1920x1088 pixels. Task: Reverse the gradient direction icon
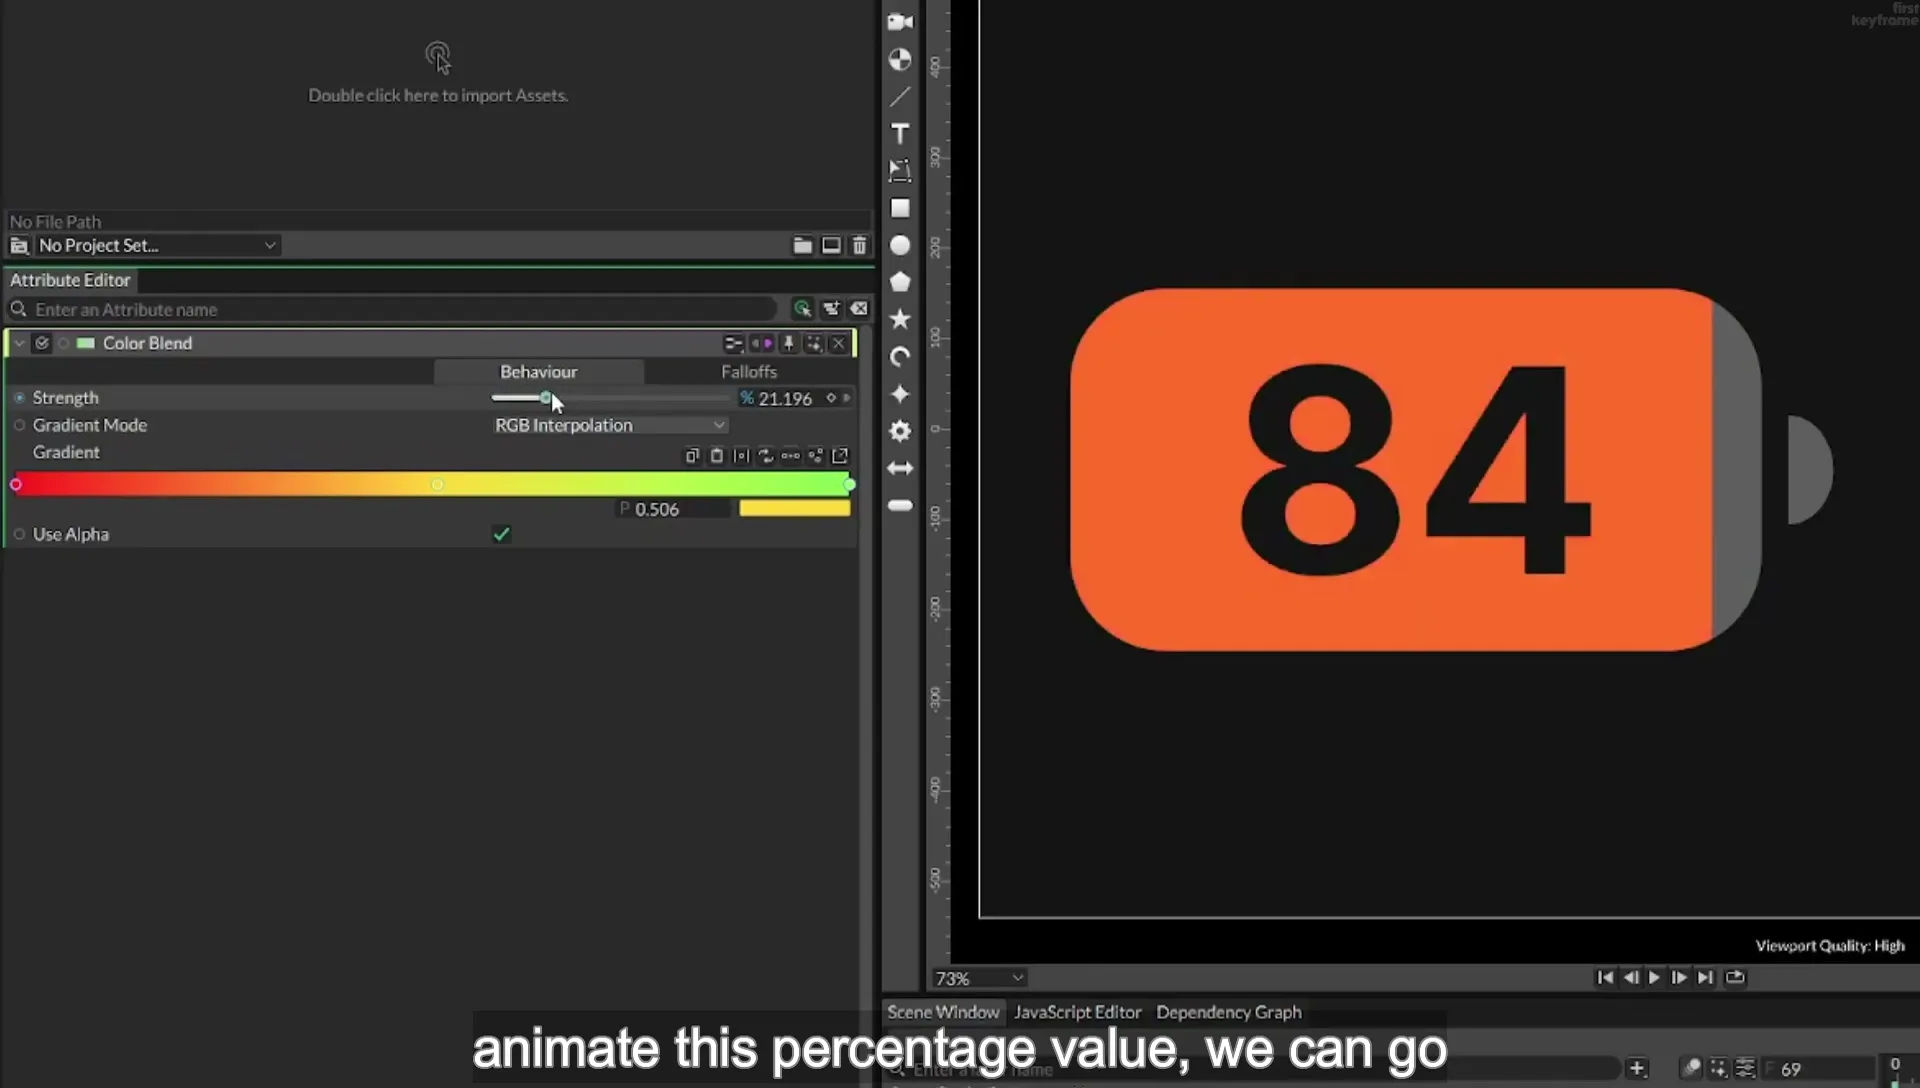[766, 456]
